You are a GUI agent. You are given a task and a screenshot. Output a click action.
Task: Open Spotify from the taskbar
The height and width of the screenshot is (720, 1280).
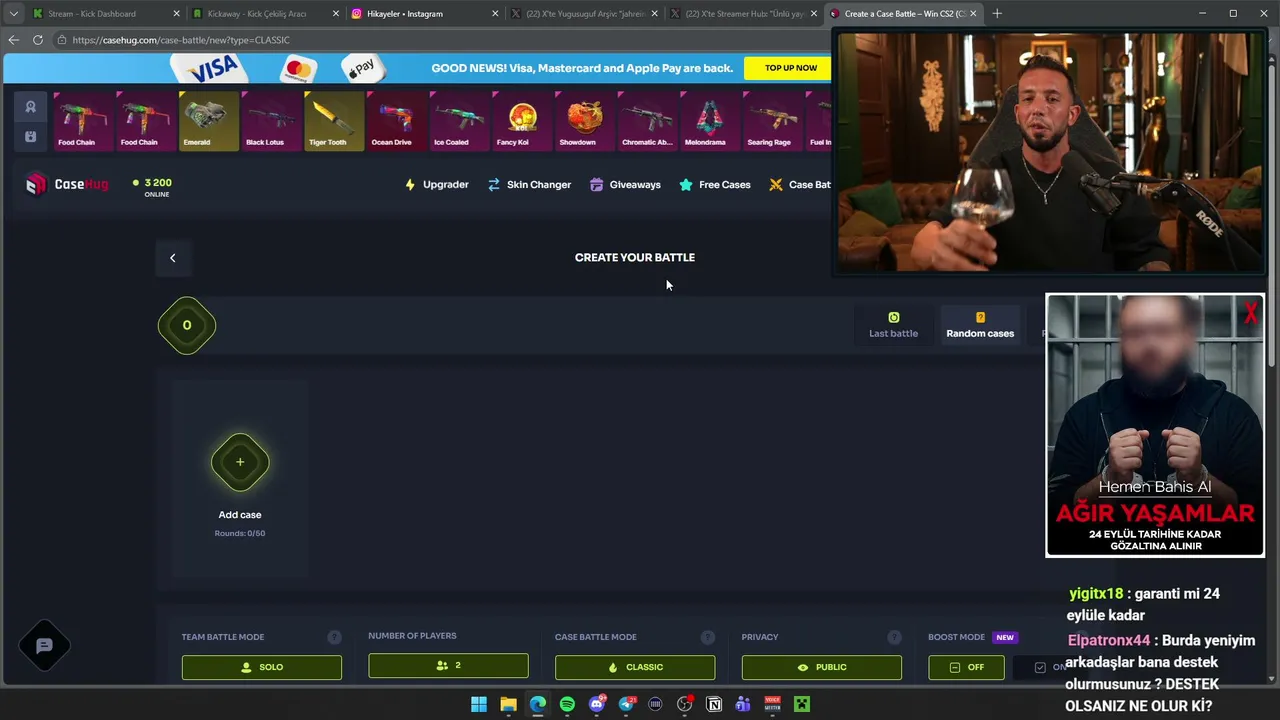pos(567,704)
